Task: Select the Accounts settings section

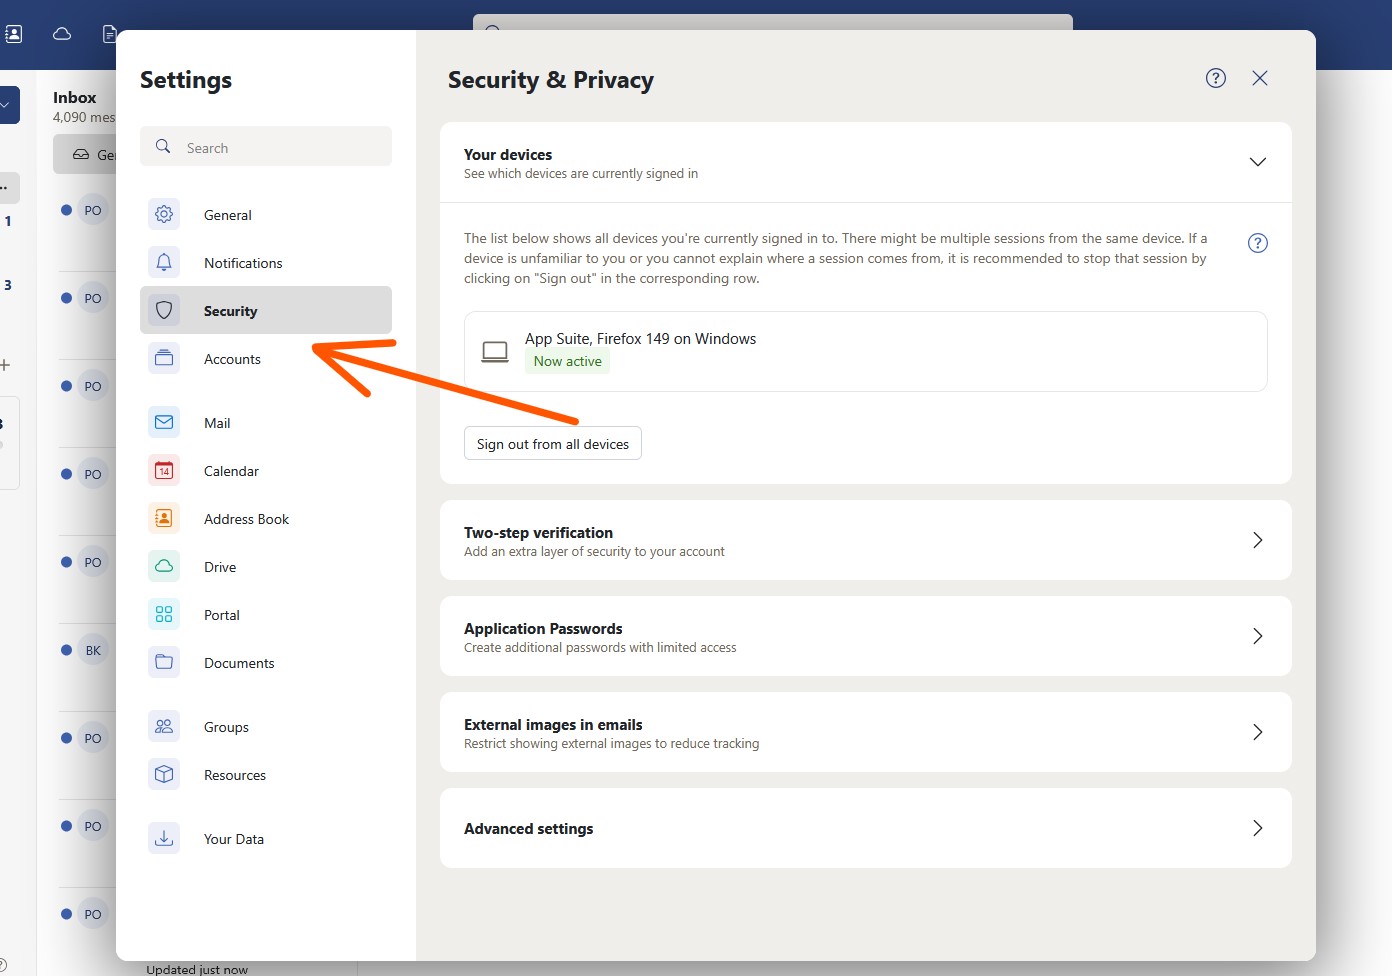Action: click(x=232, y=358)
